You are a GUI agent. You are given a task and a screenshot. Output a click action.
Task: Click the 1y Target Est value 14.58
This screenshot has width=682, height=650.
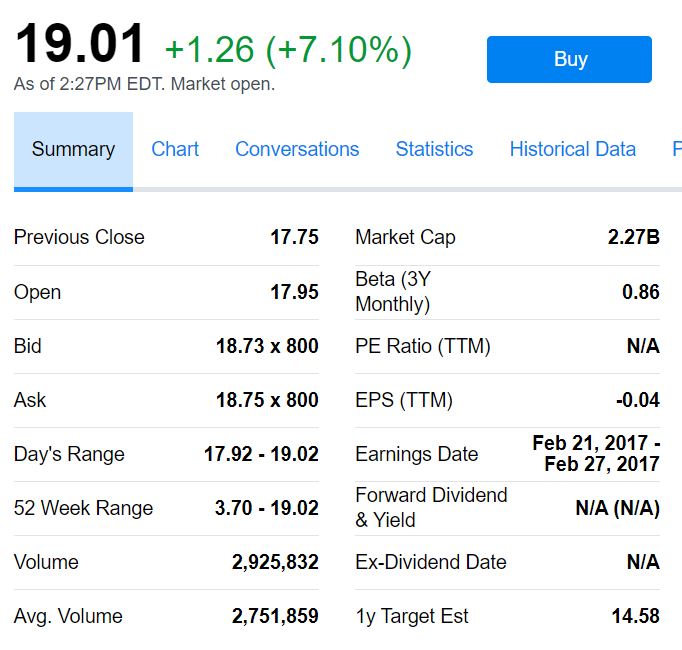click(x=635, y=616)
